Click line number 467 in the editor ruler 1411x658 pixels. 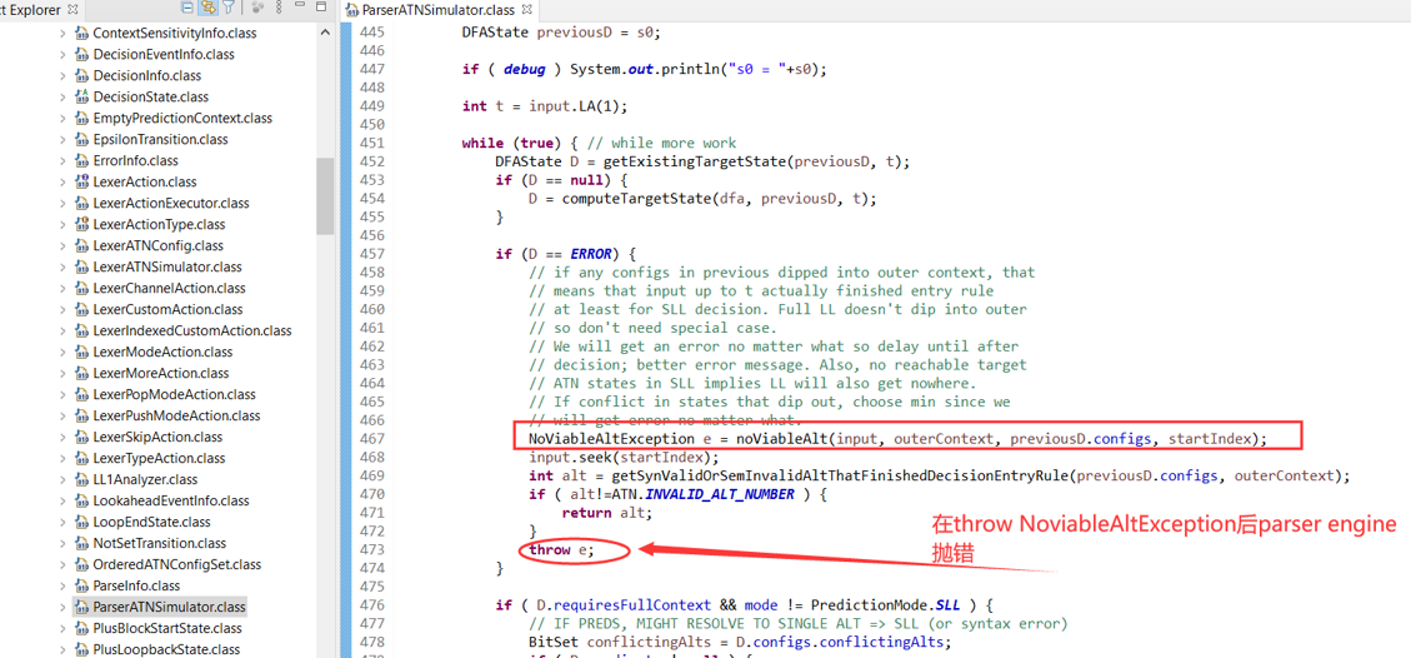pos(374,438)
